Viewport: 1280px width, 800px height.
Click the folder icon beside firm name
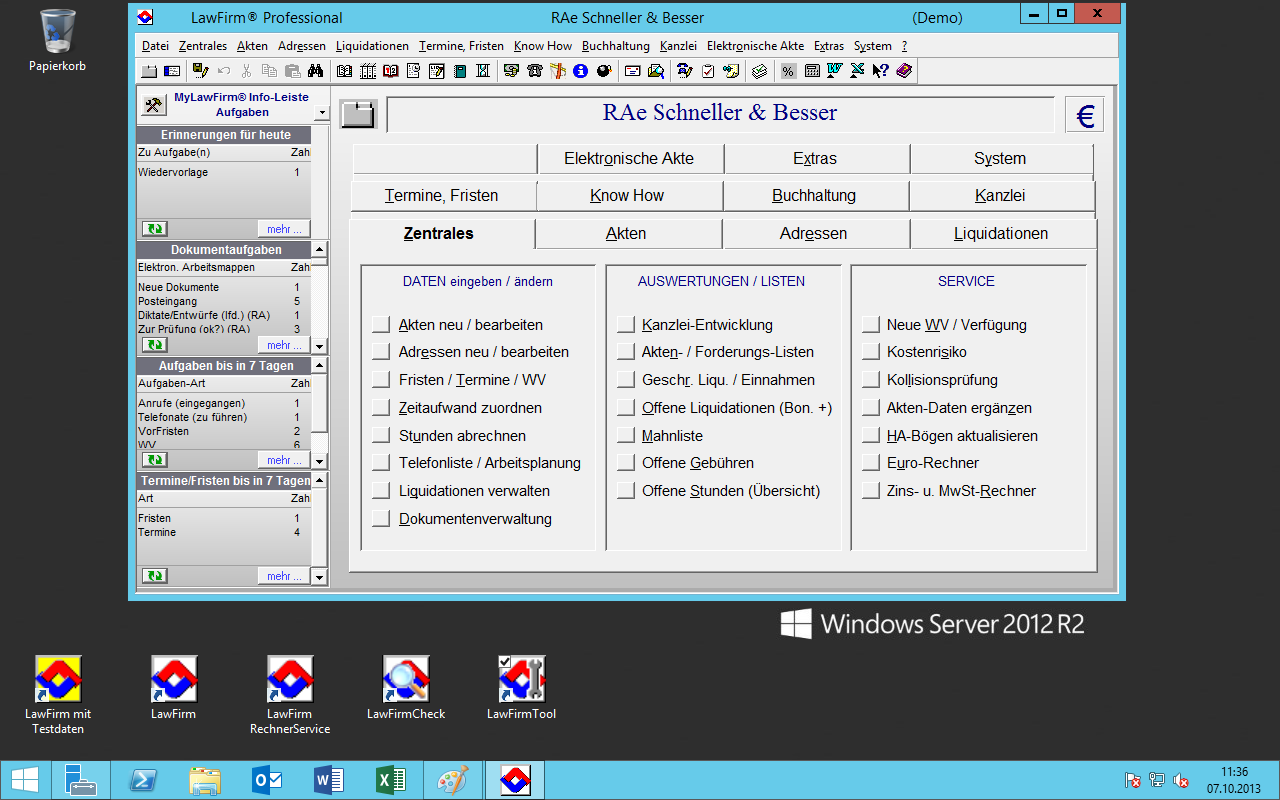(x=358, y=114)
